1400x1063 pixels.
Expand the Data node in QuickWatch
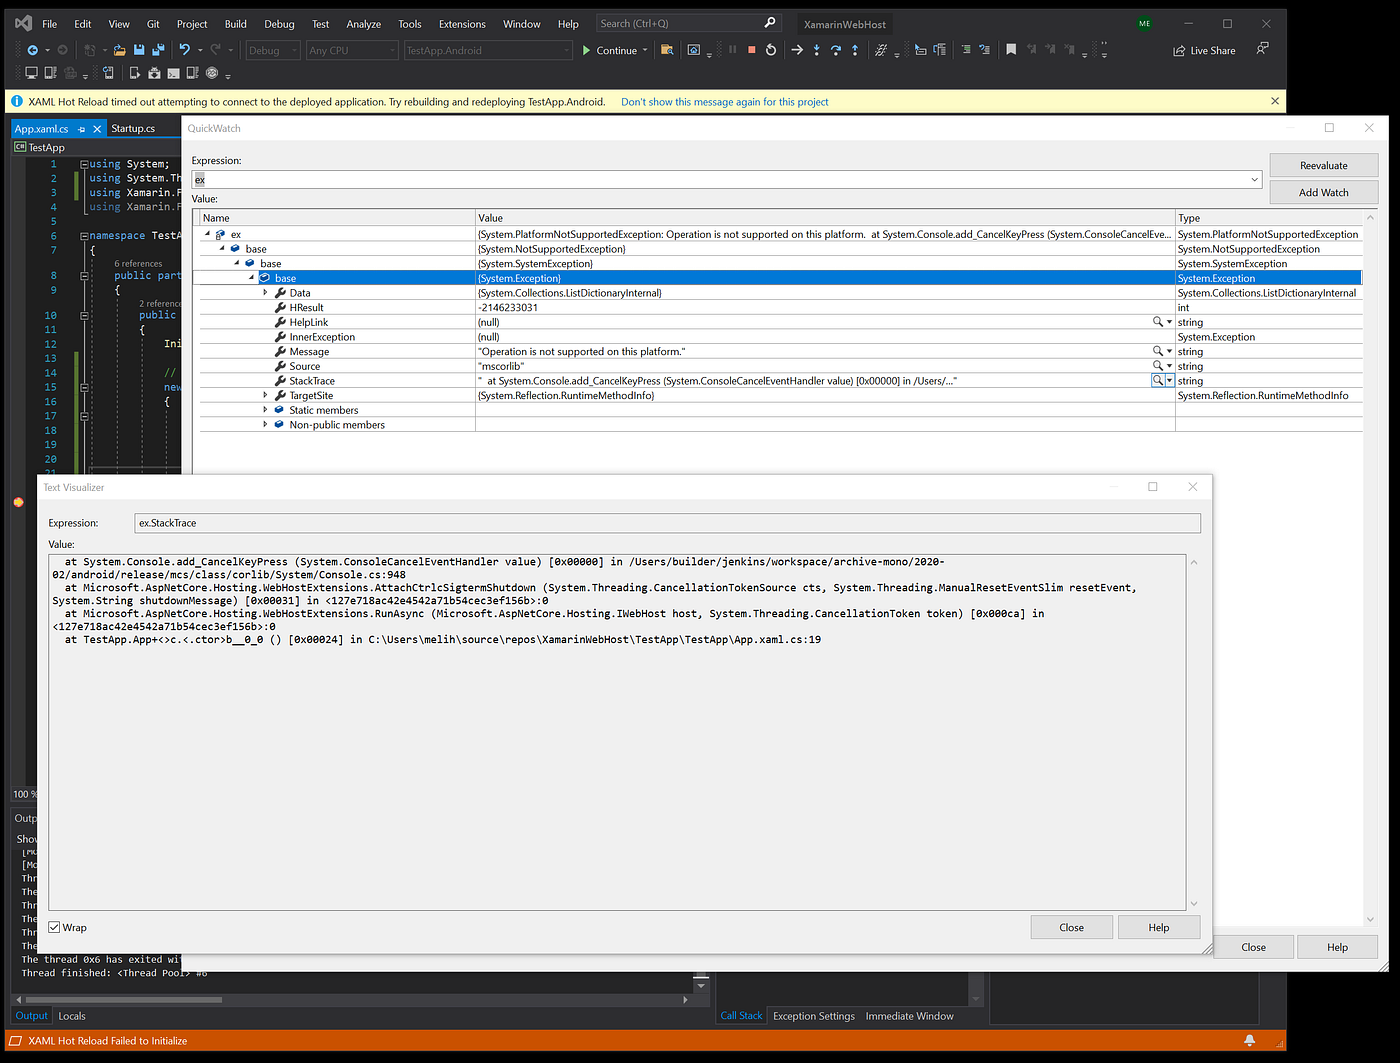[x=265, y=293]
